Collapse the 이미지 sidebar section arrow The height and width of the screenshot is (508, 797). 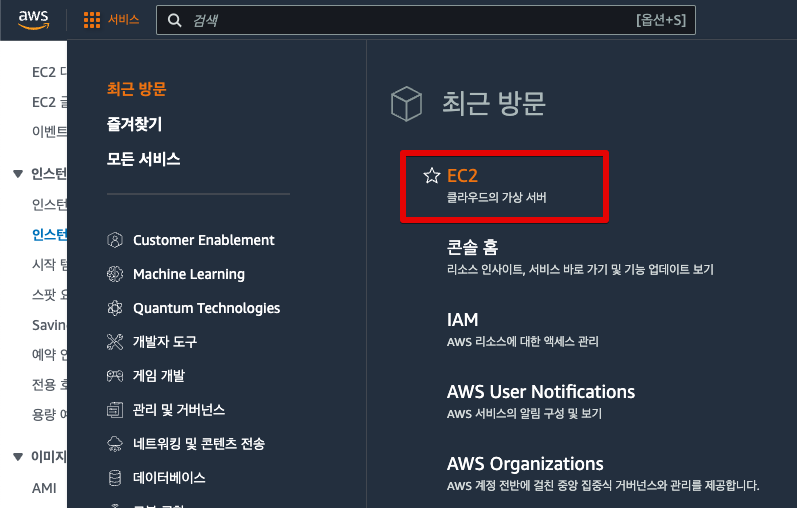[18, 457]
